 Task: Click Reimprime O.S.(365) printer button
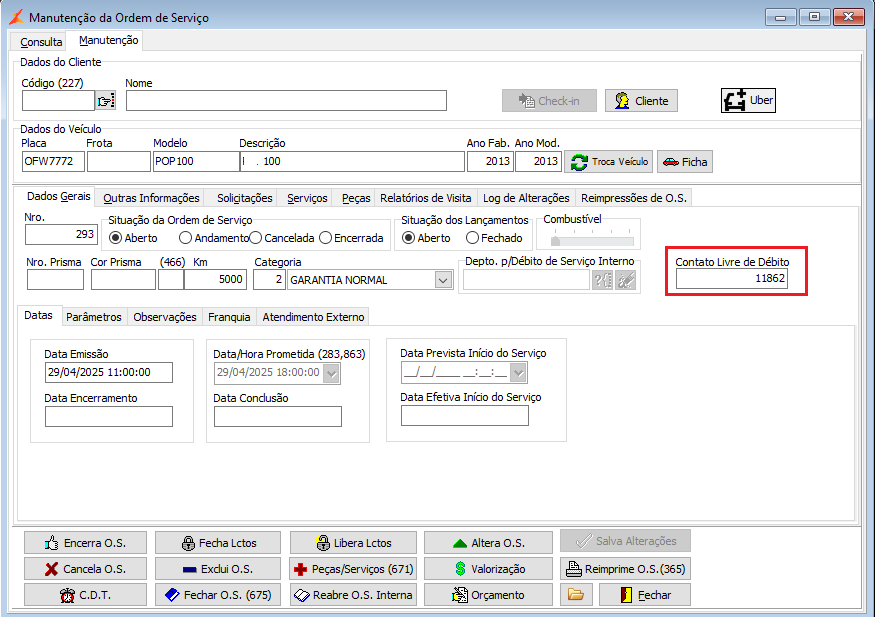tap(625, 569)
